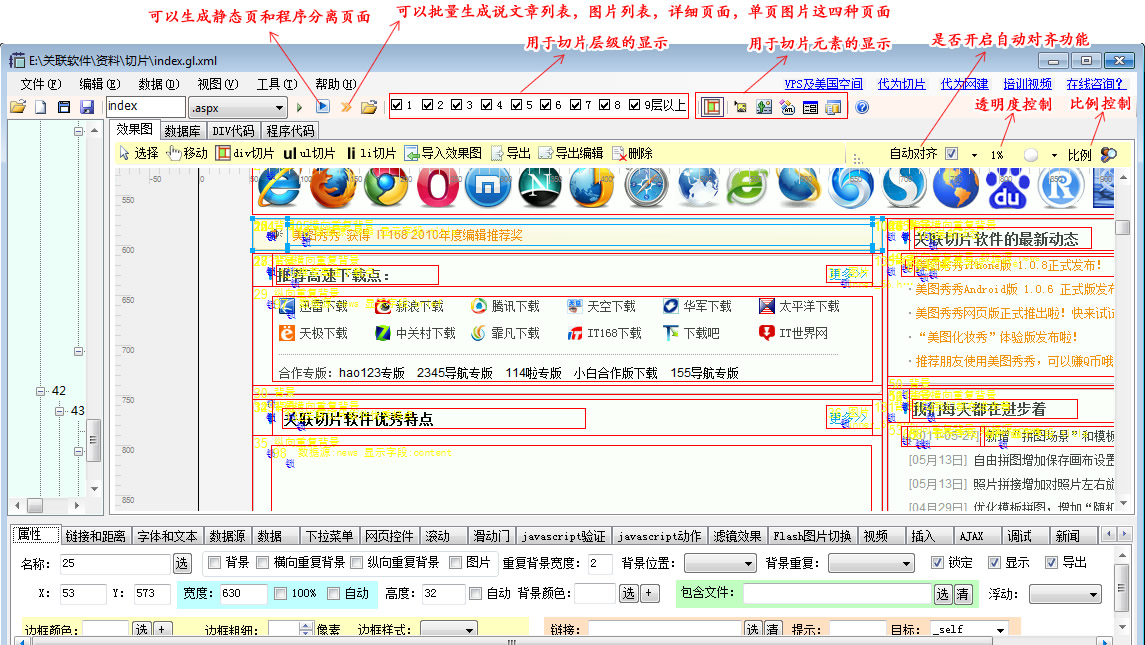Open the 工具(T) menu

click(x=277, y=84)
